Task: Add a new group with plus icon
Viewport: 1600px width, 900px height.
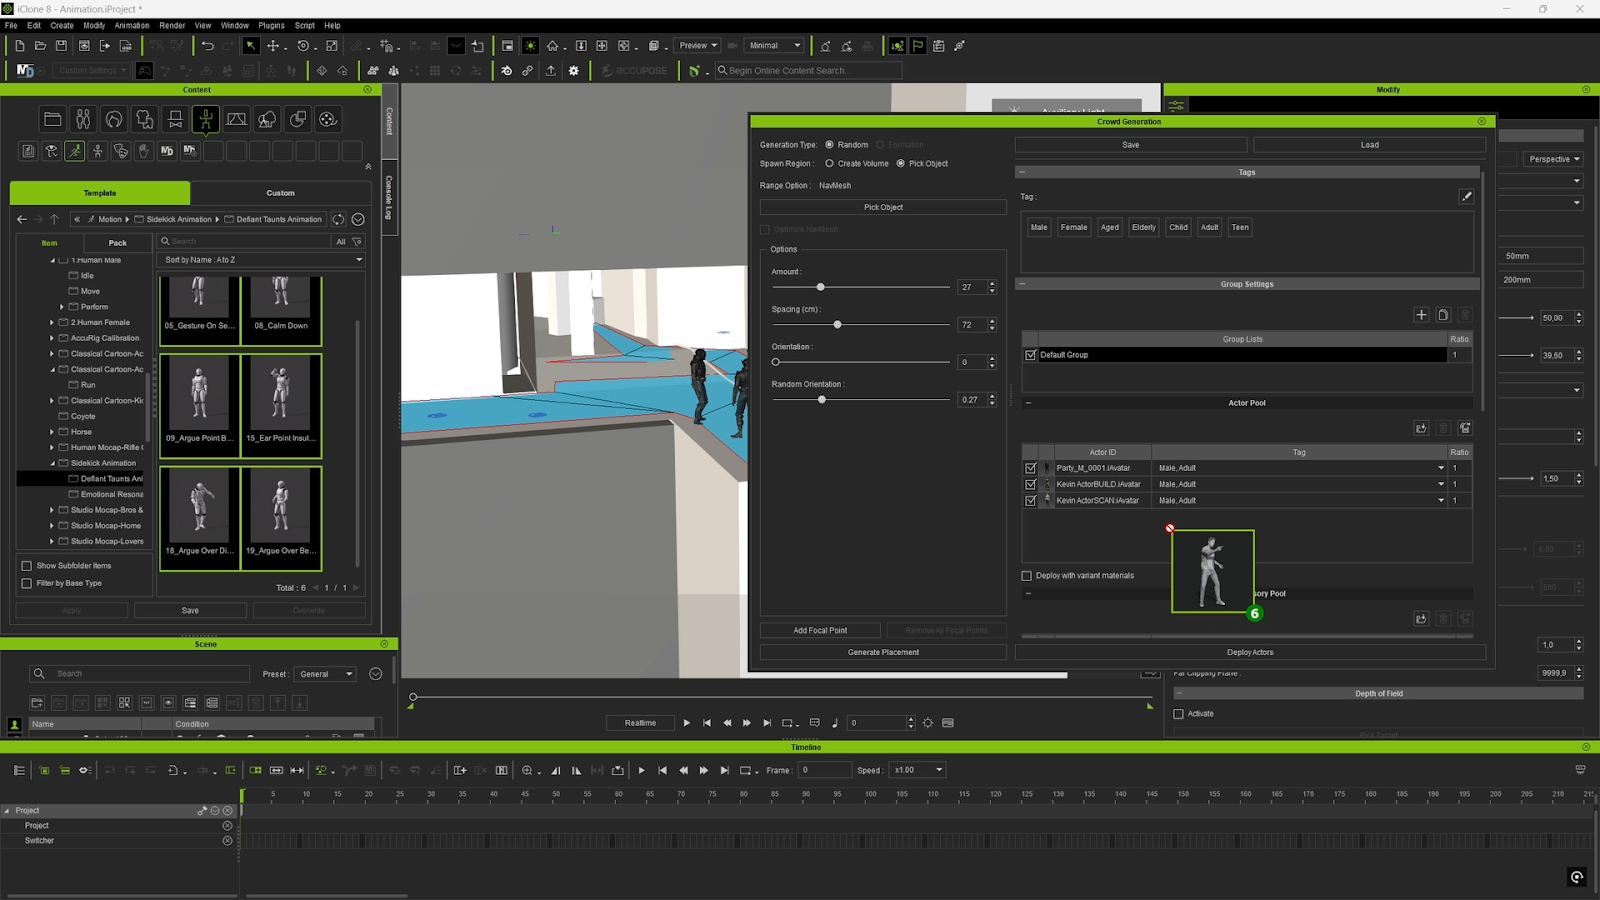Action: pyautogui.click(x=1421, y=315)
